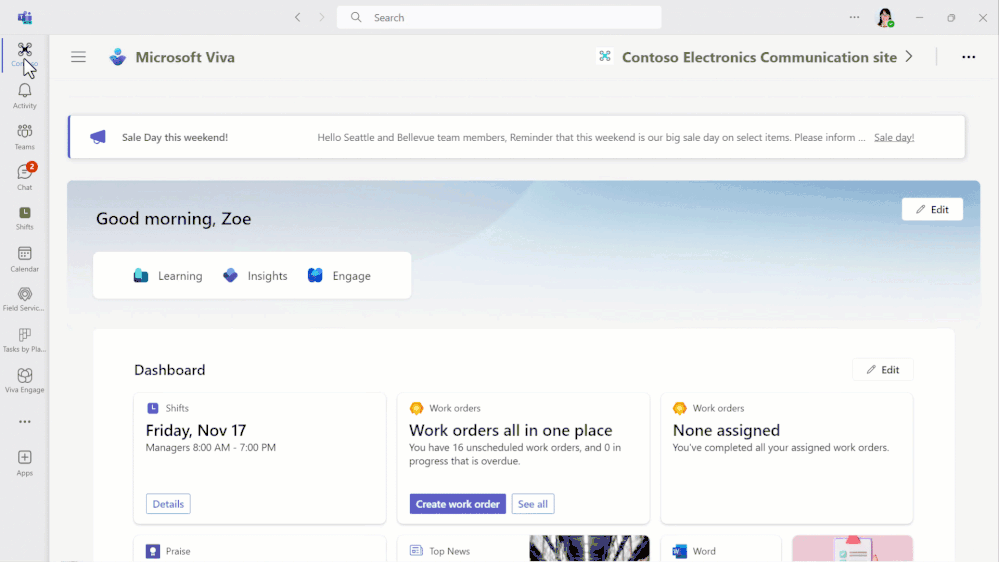Click the "Dashboard" section heading
This screenshot has height=562, width=999.
(169, 370)
